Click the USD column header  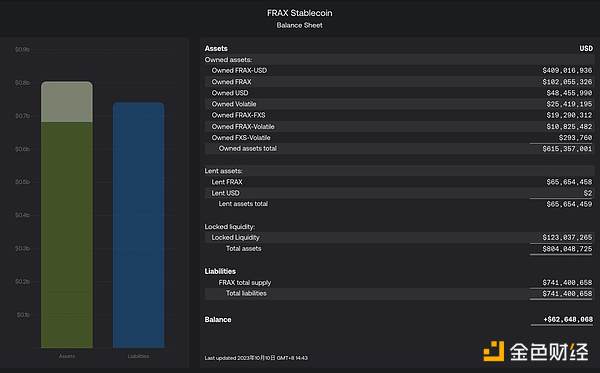586,49
